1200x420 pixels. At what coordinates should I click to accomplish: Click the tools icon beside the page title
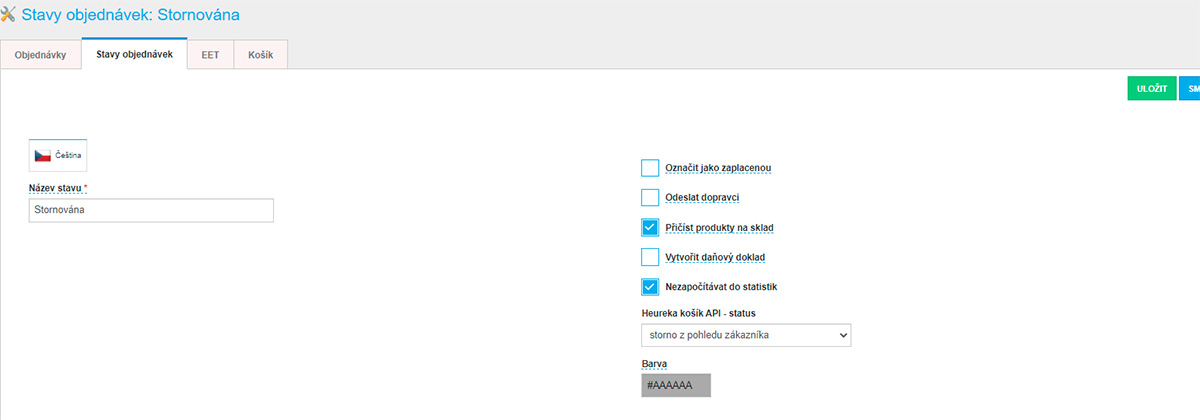coord(9,15)
